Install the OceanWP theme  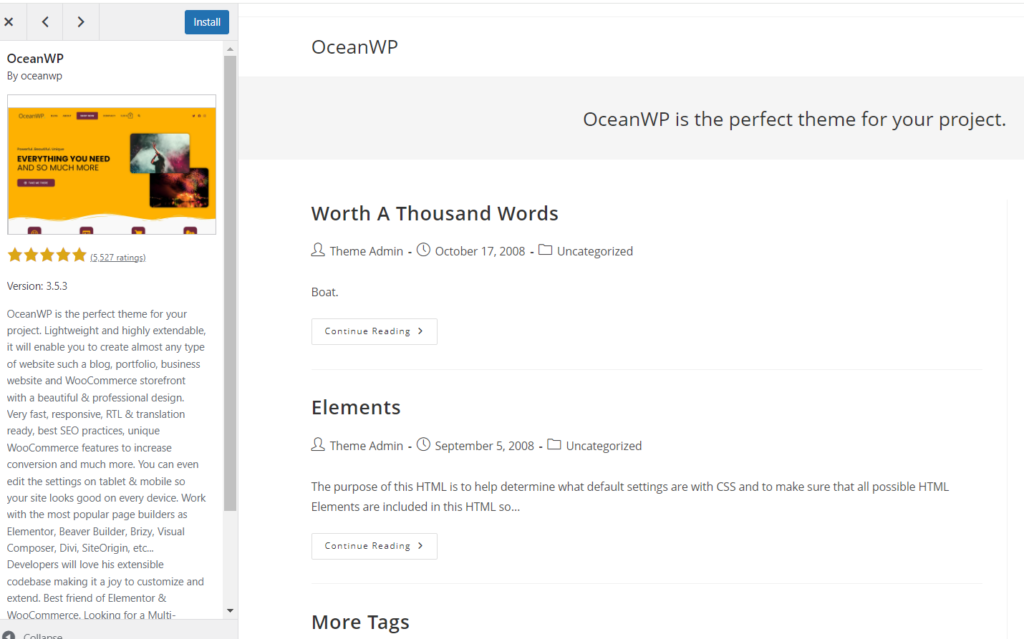point(206,22)
